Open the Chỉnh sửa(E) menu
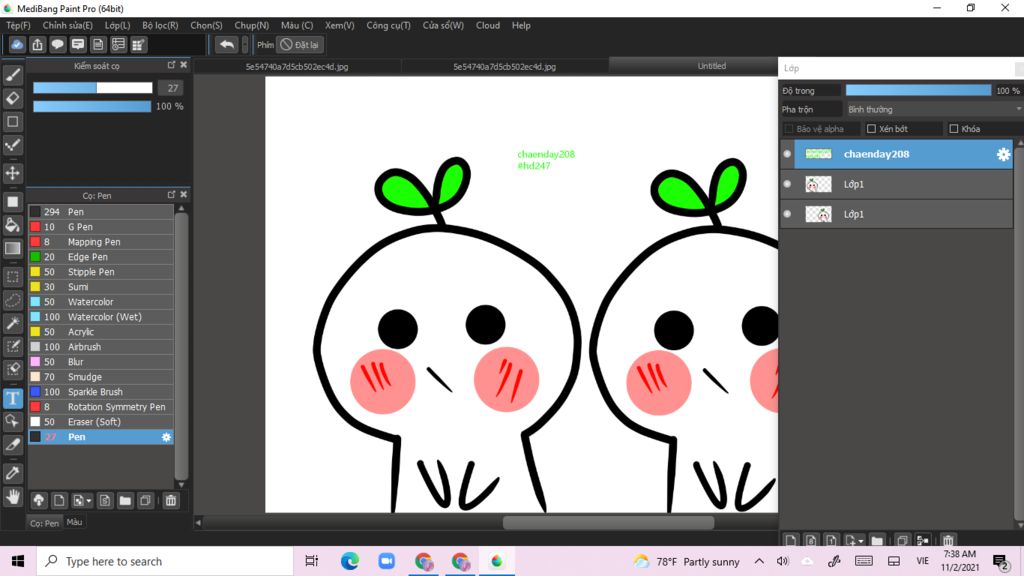The width and height of the screenshot is (1024, 576). click(x=68, y=25)
